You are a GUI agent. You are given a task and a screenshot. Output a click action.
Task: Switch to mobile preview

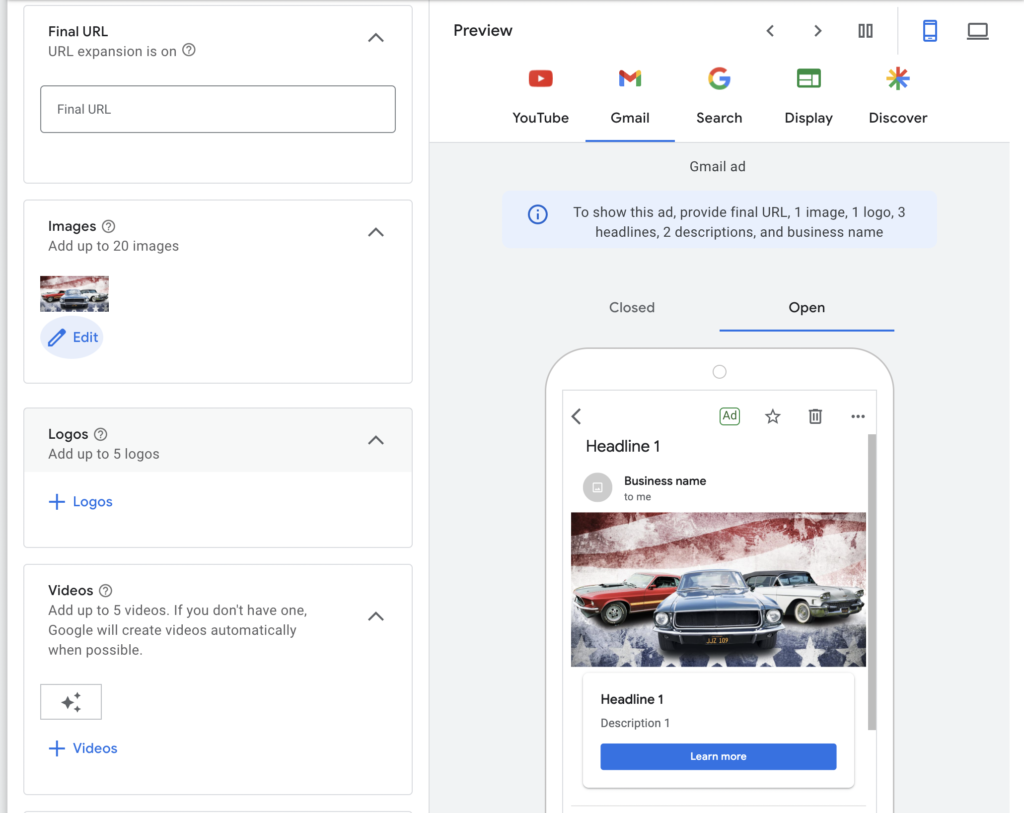pyautogui.click(x=930, y=31)
